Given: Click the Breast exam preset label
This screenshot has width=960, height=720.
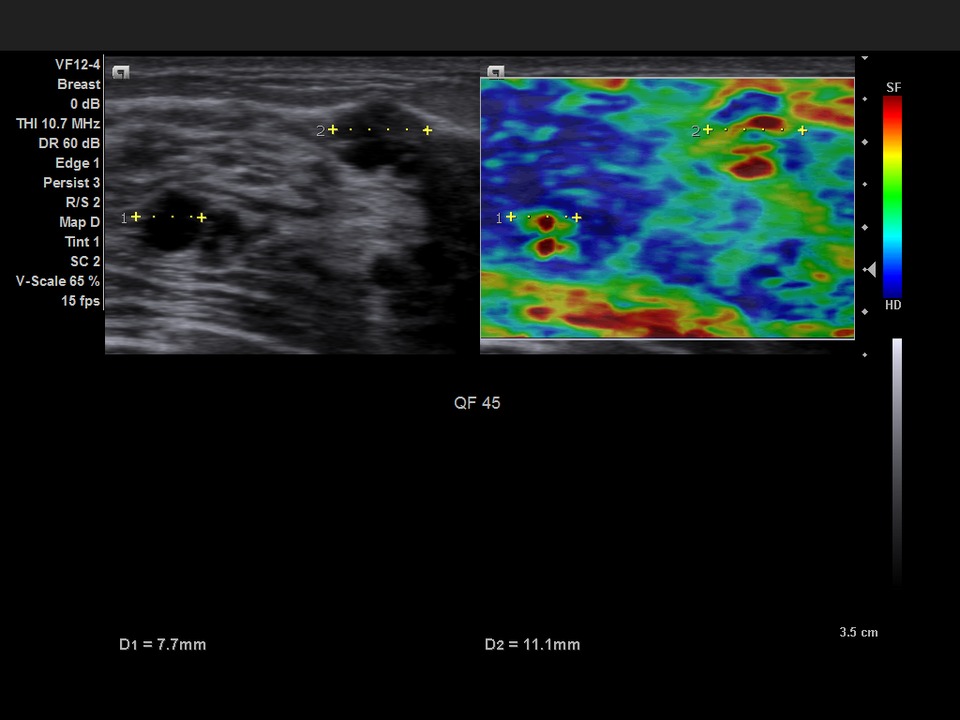Looking at the screenshot, I should [78, 85].
